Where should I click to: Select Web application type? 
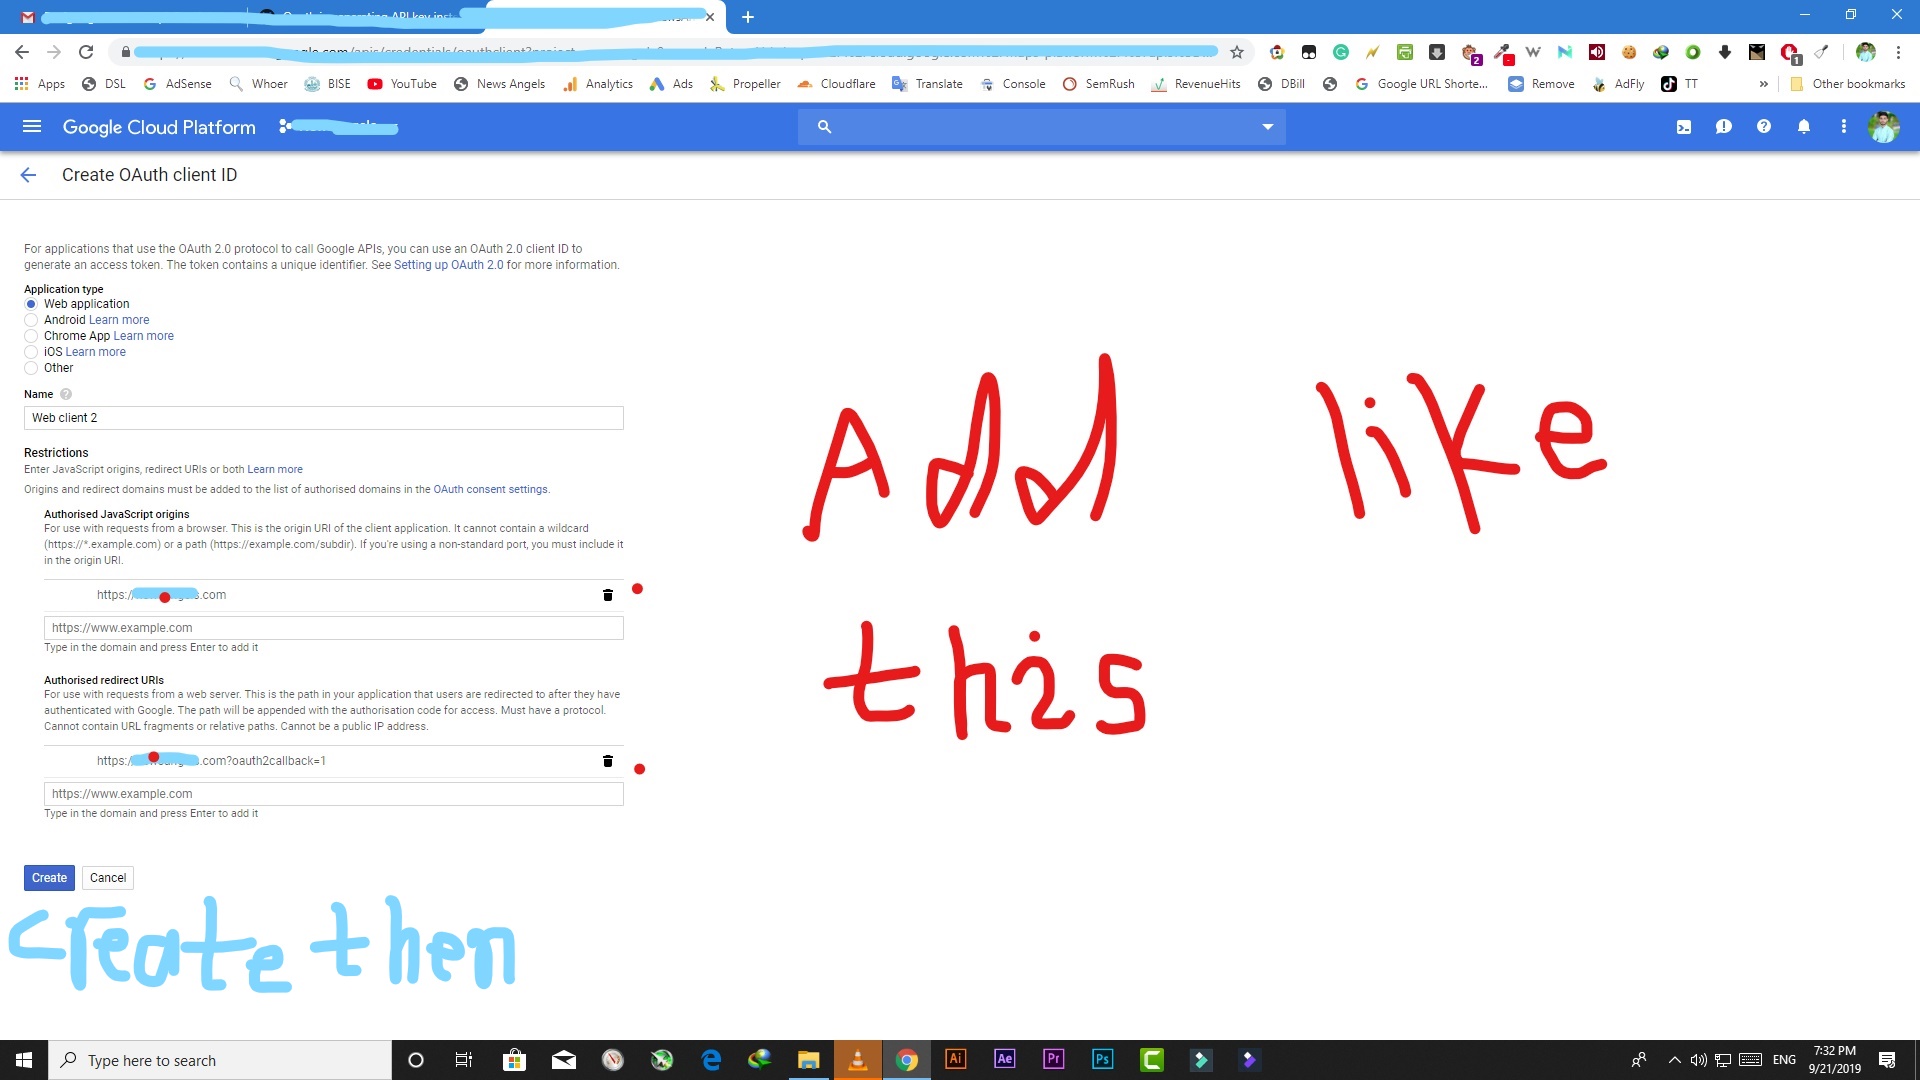31,304
